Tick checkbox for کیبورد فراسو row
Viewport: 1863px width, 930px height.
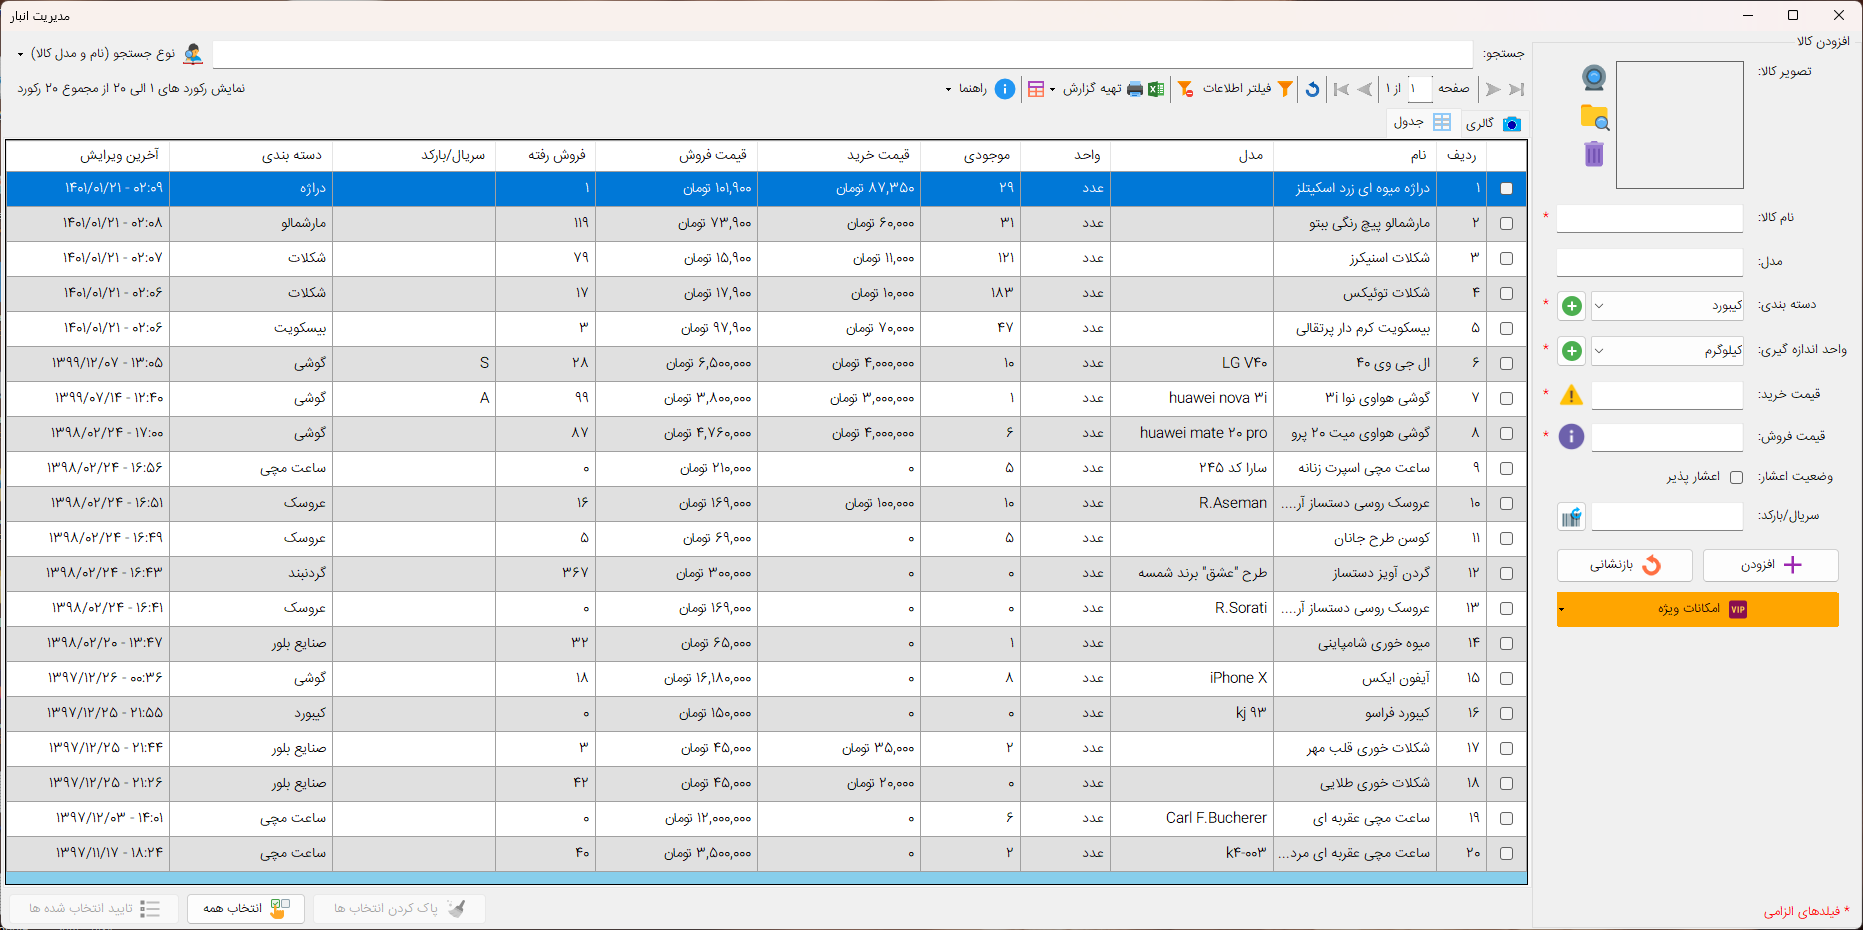click(x=1506, y=713)
